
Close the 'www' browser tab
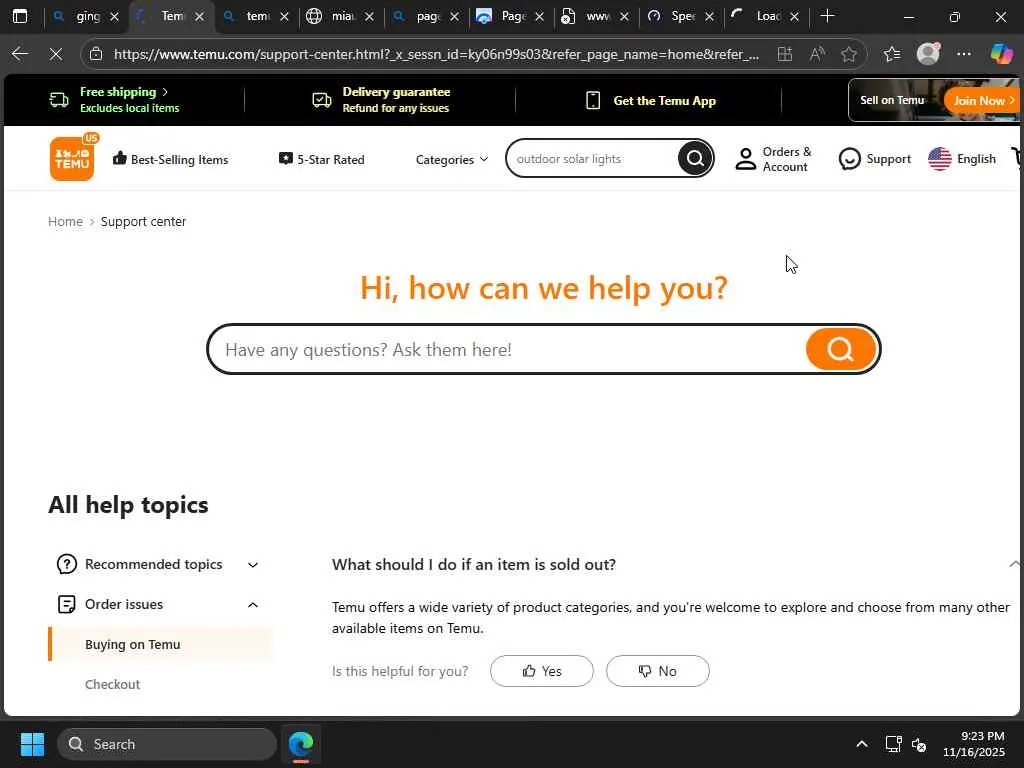coord(624,16)
